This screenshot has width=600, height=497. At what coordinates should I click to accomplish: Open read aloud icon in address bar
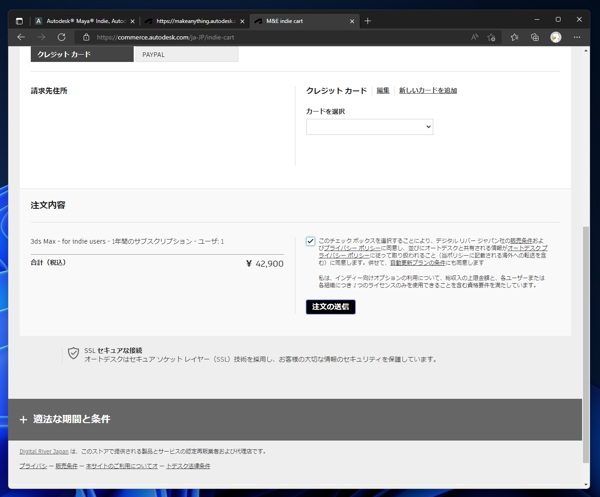tap(474, 37)
